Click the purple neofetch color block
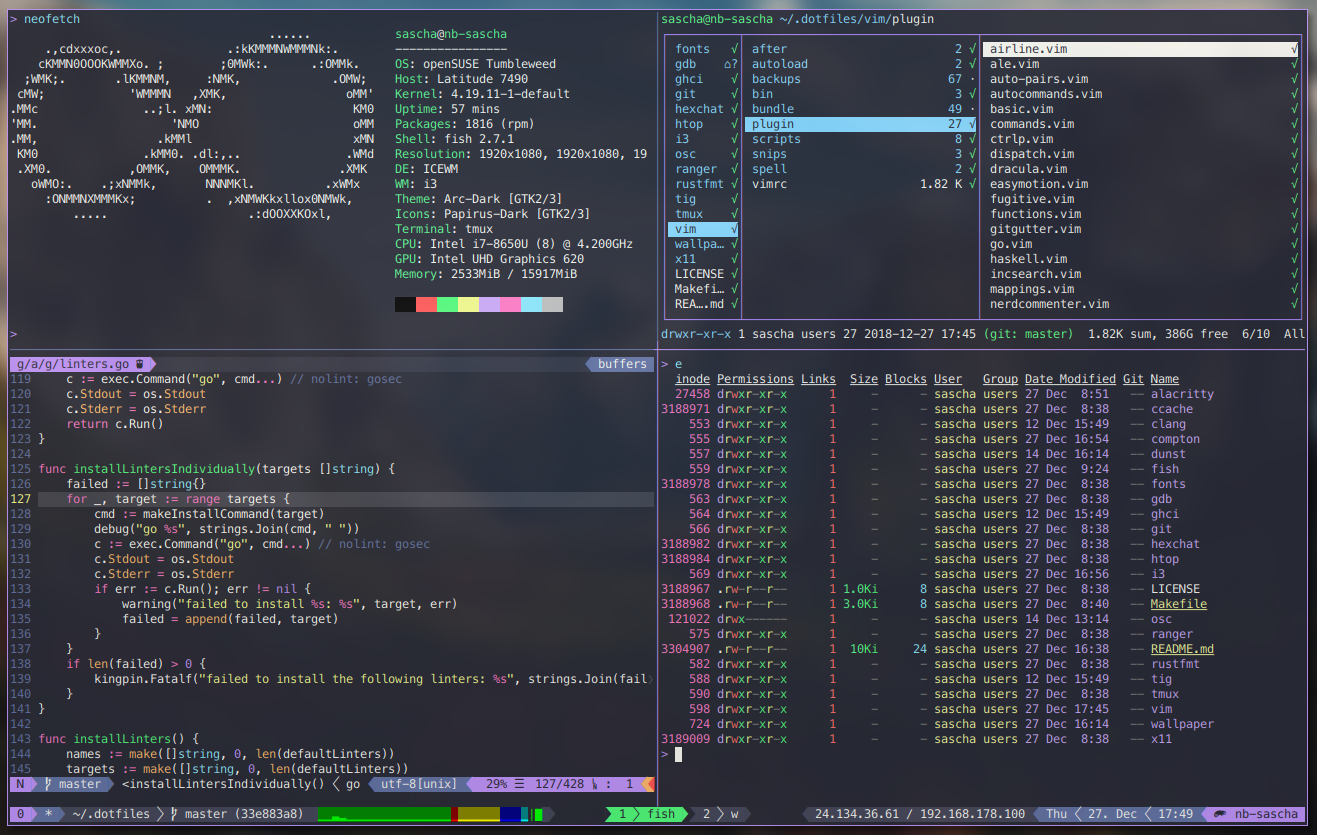1317x835 pixels. click(x=489, y=304)
